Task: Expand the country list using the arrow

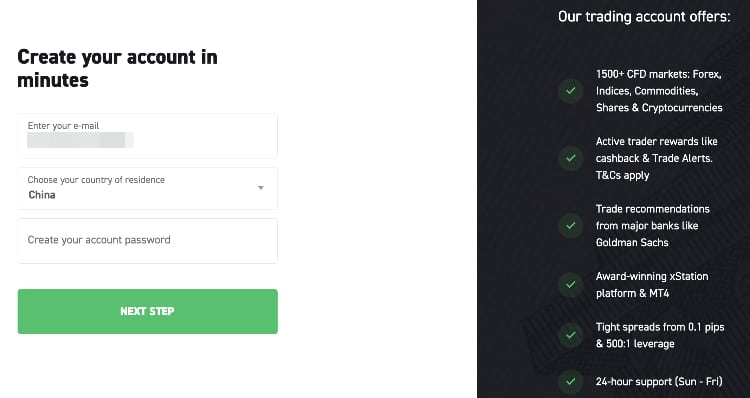Action: coord(261,188)
